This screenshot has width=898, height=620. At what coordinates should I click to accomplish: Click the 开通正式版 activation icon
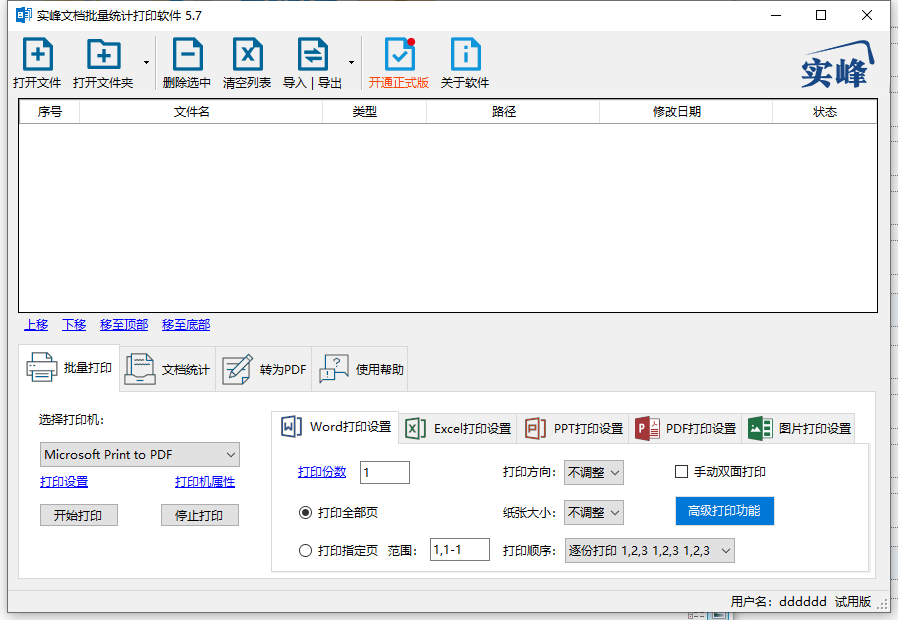click(x=399, y=54)
